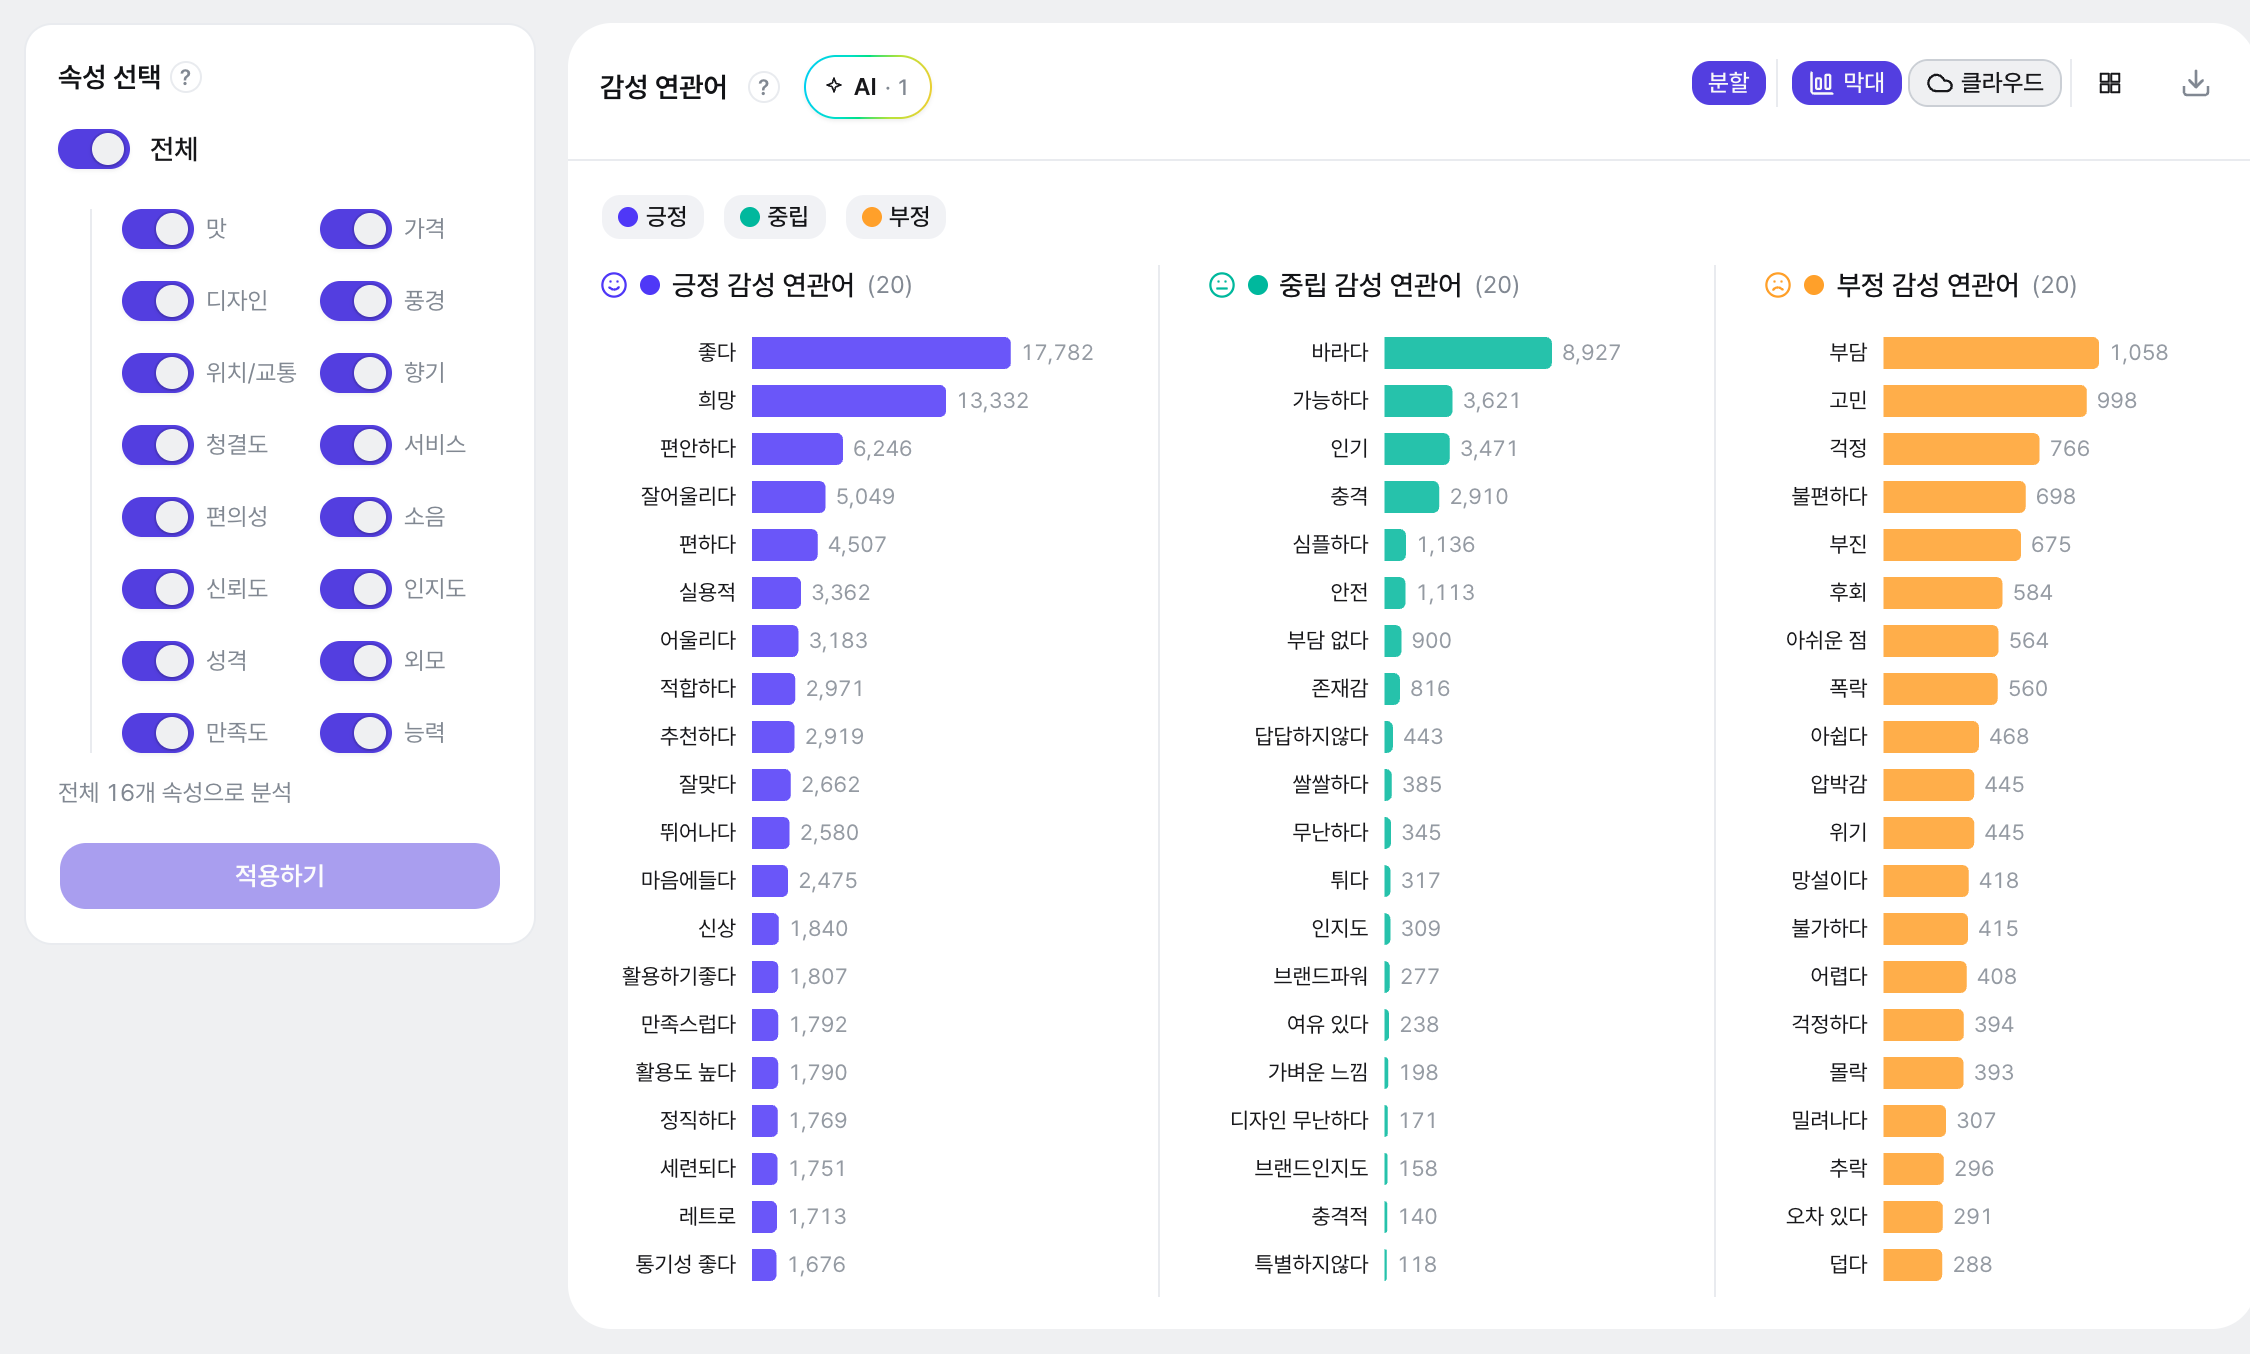The width and height of the screenshot is (2250, 1354).
Task: Click the smiley icon of 긍정 감성 연관어
Action: pyautogui.click(x=613, y=285)
